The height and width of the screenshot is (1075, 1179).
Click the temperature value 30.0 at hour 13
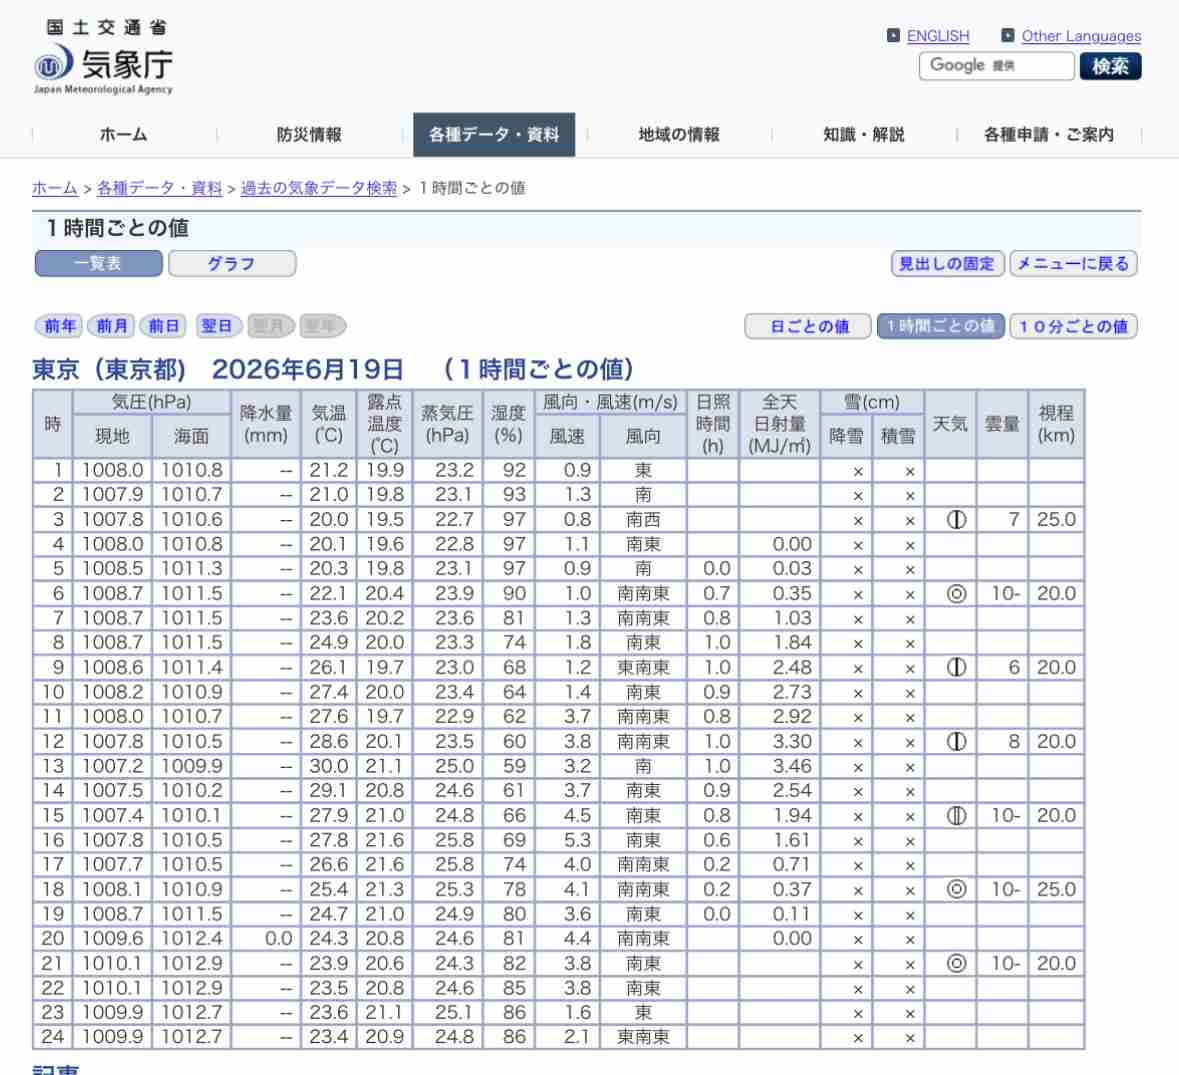(329, 766)
